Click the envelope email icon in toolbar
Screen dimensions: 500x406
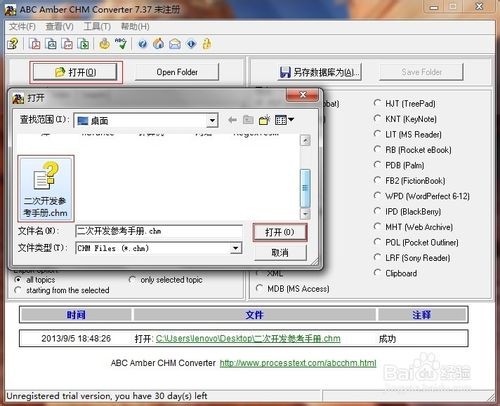click(175, 44)
